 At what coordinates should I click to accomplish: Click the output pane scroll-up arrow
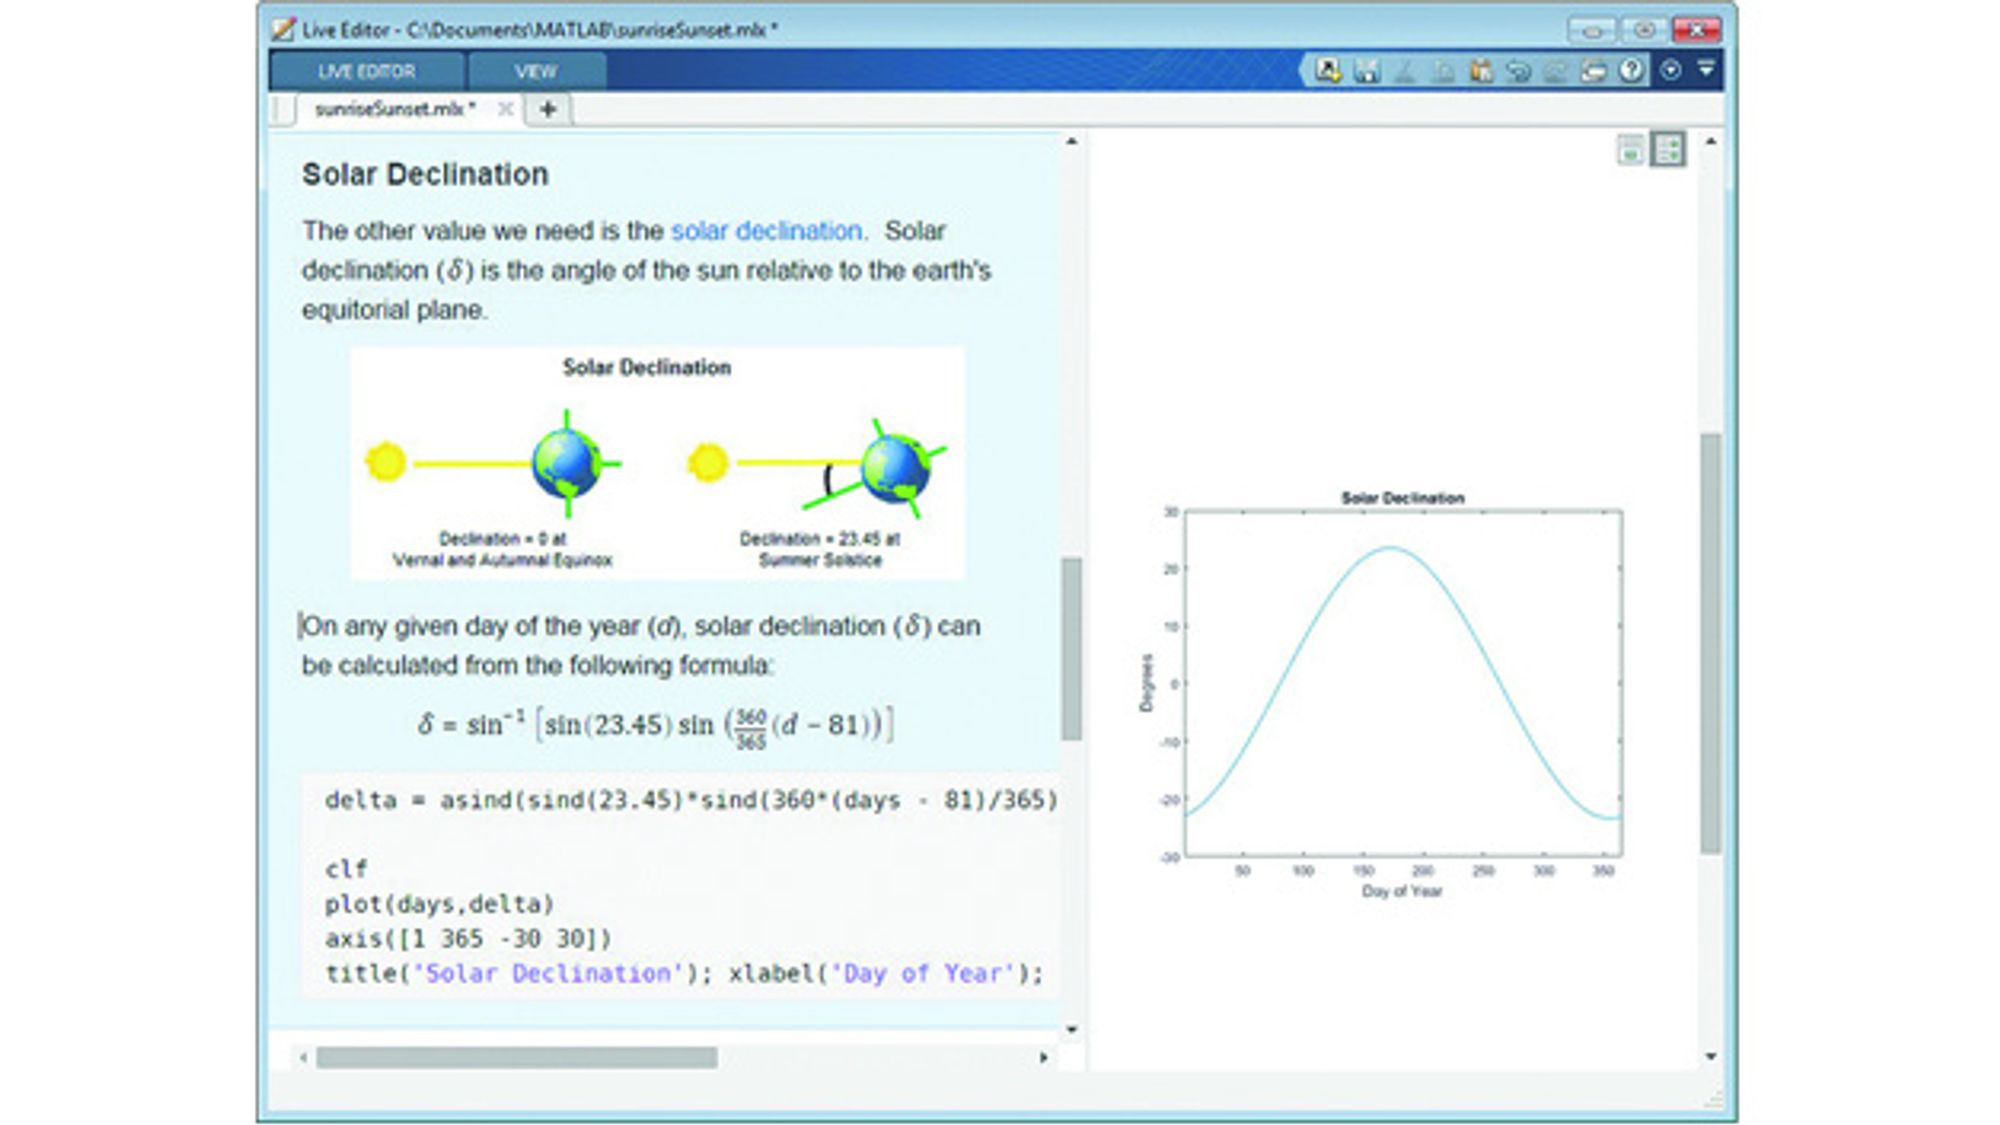[x=1710, y=142]
